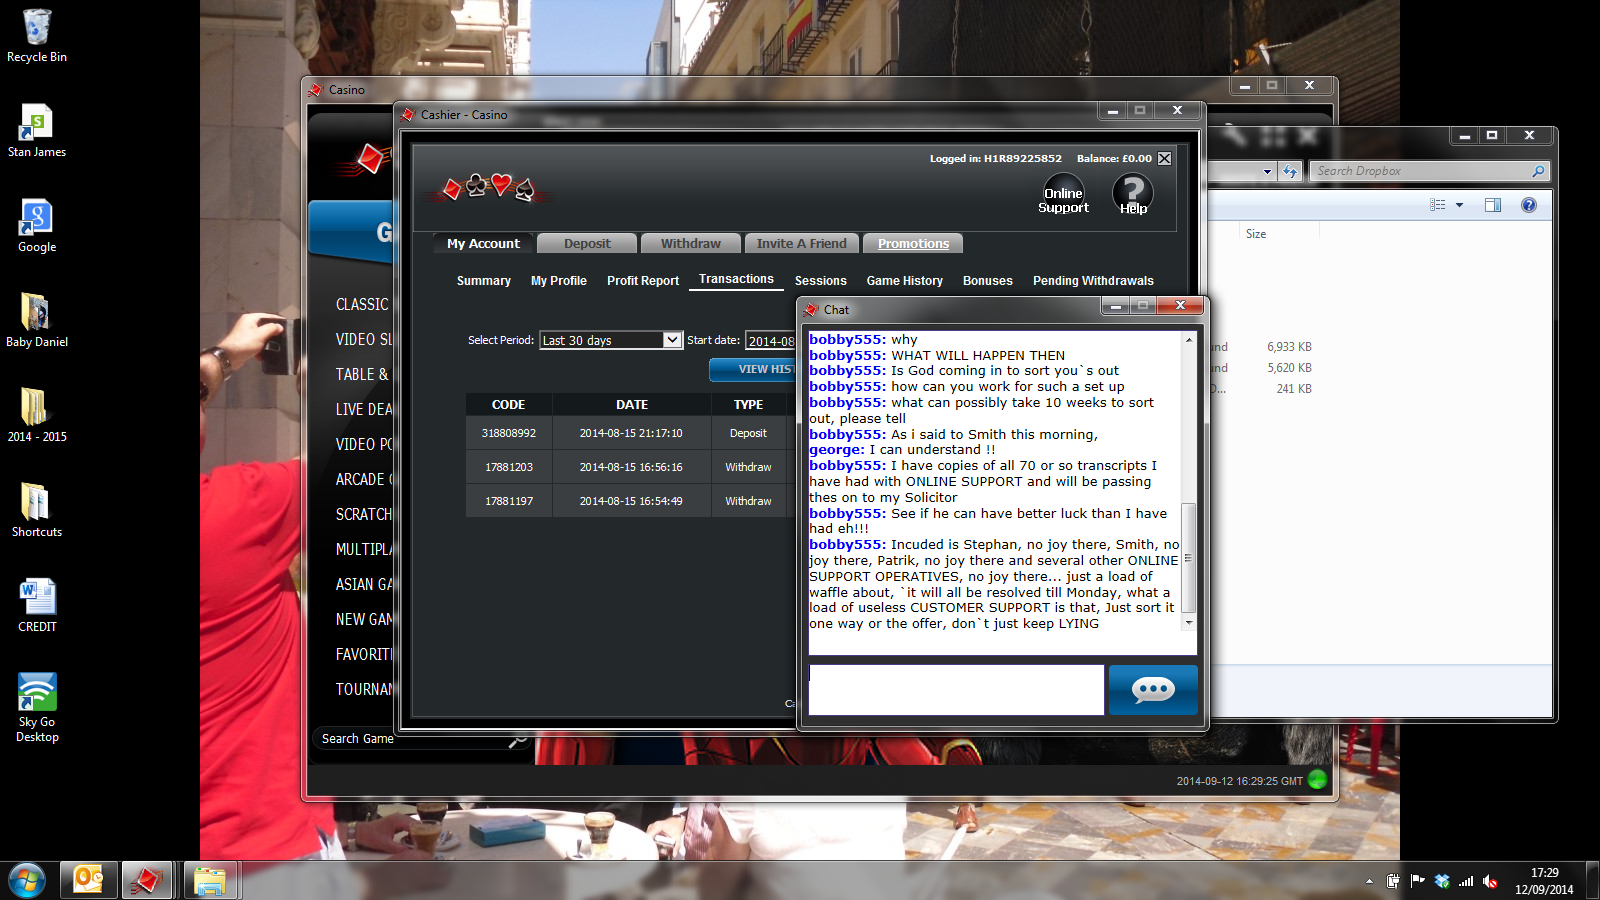The height and width of the screenshot is (900, 1600).
Task: Open the Invite A Friend tab
Action: (x=801, y=243)
